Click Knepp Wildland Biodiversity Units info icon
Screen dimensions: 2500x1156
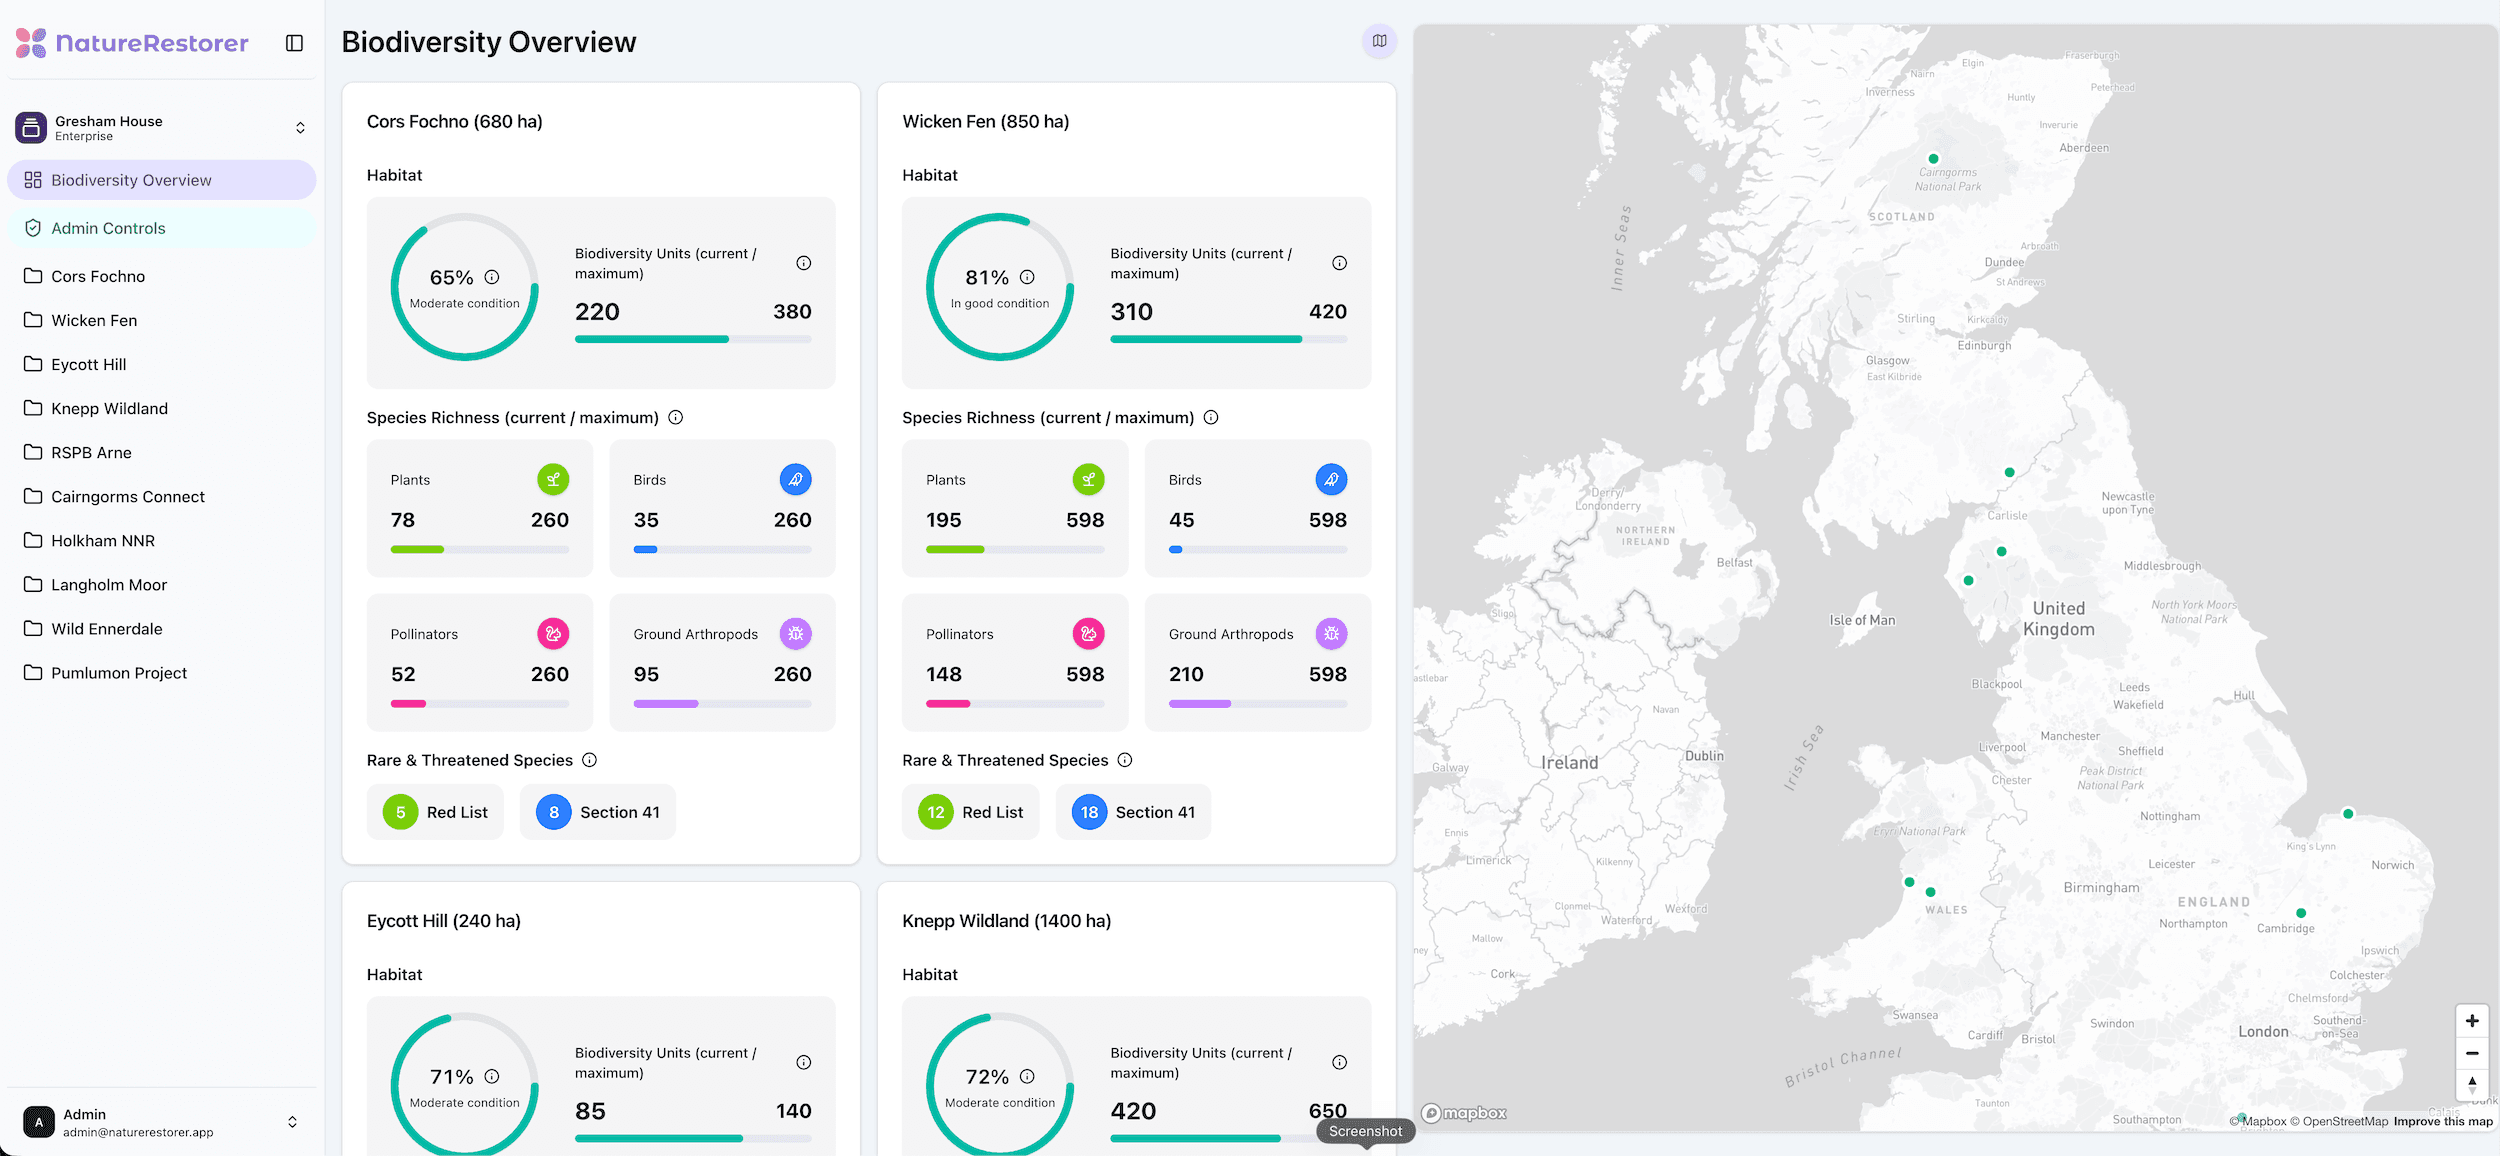(1340, 1062)
